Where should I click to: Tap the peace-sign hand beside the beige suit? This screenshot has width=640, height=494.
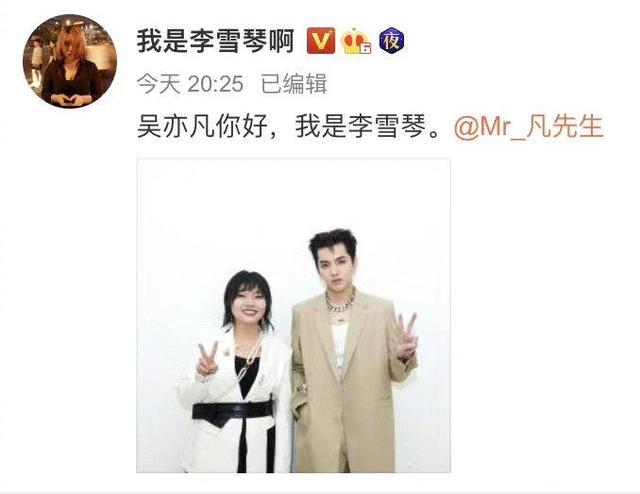pos(406,337)
